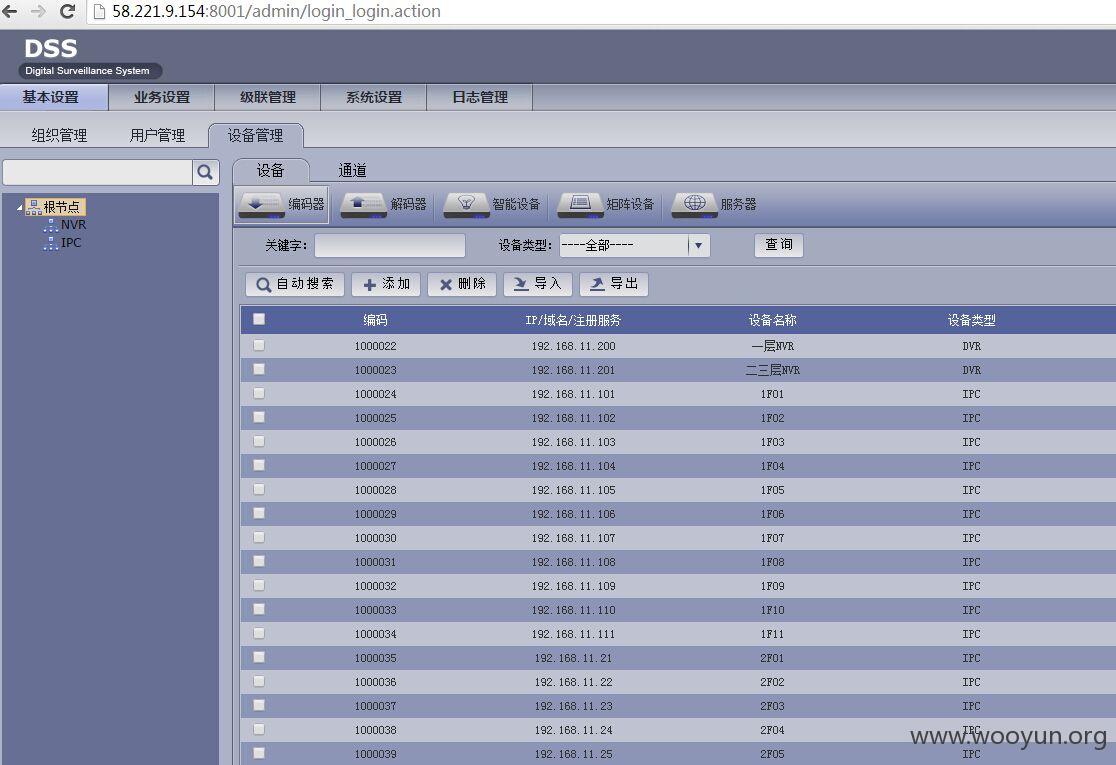Click IP cell 192.168.11.111

573,633
